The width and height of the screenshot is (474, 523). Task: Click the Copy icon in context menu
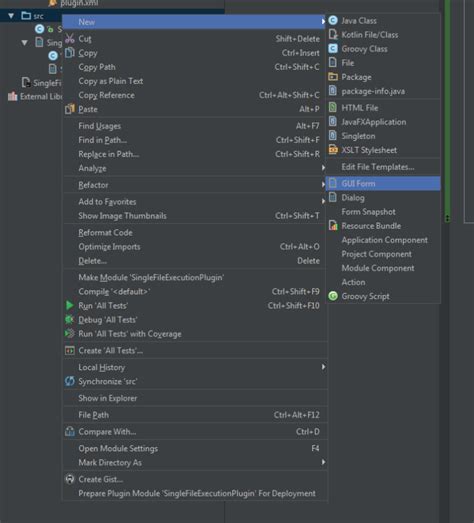coord(70,53)
